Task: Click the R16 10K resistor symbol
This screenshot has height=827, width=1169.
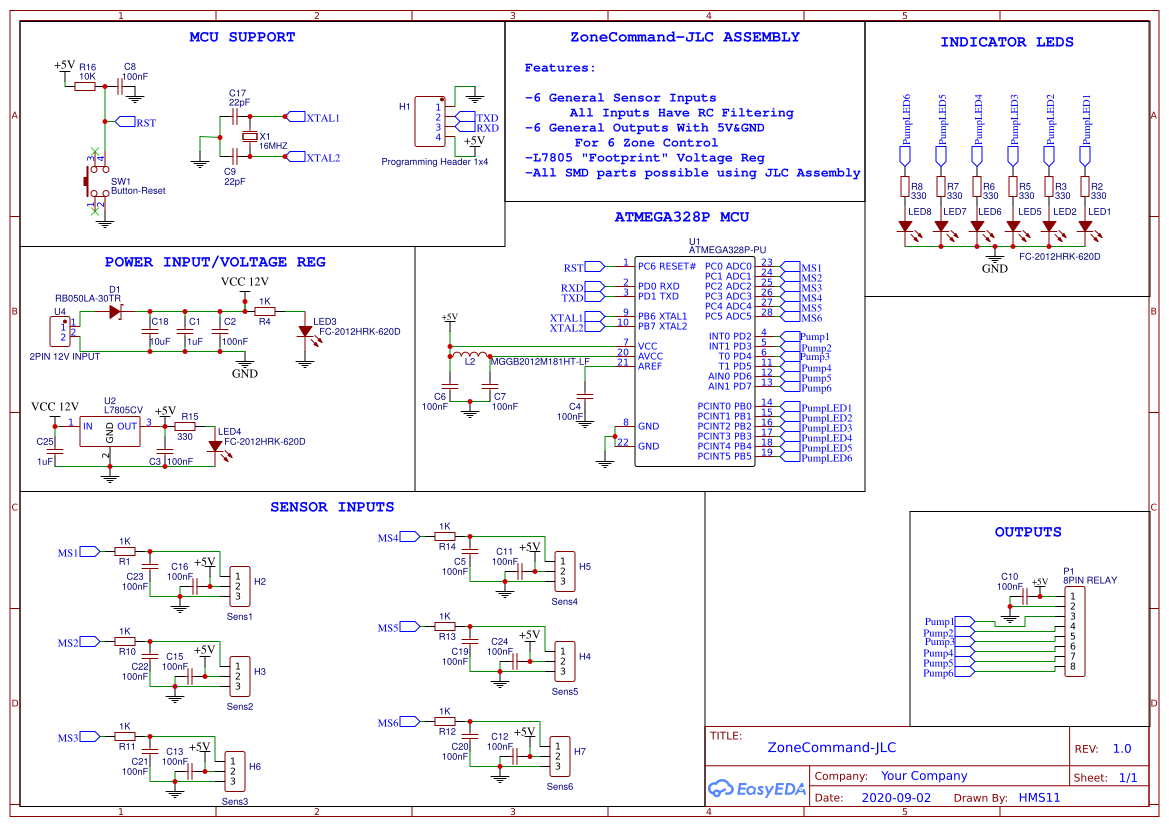Action: tap(85, 87)
